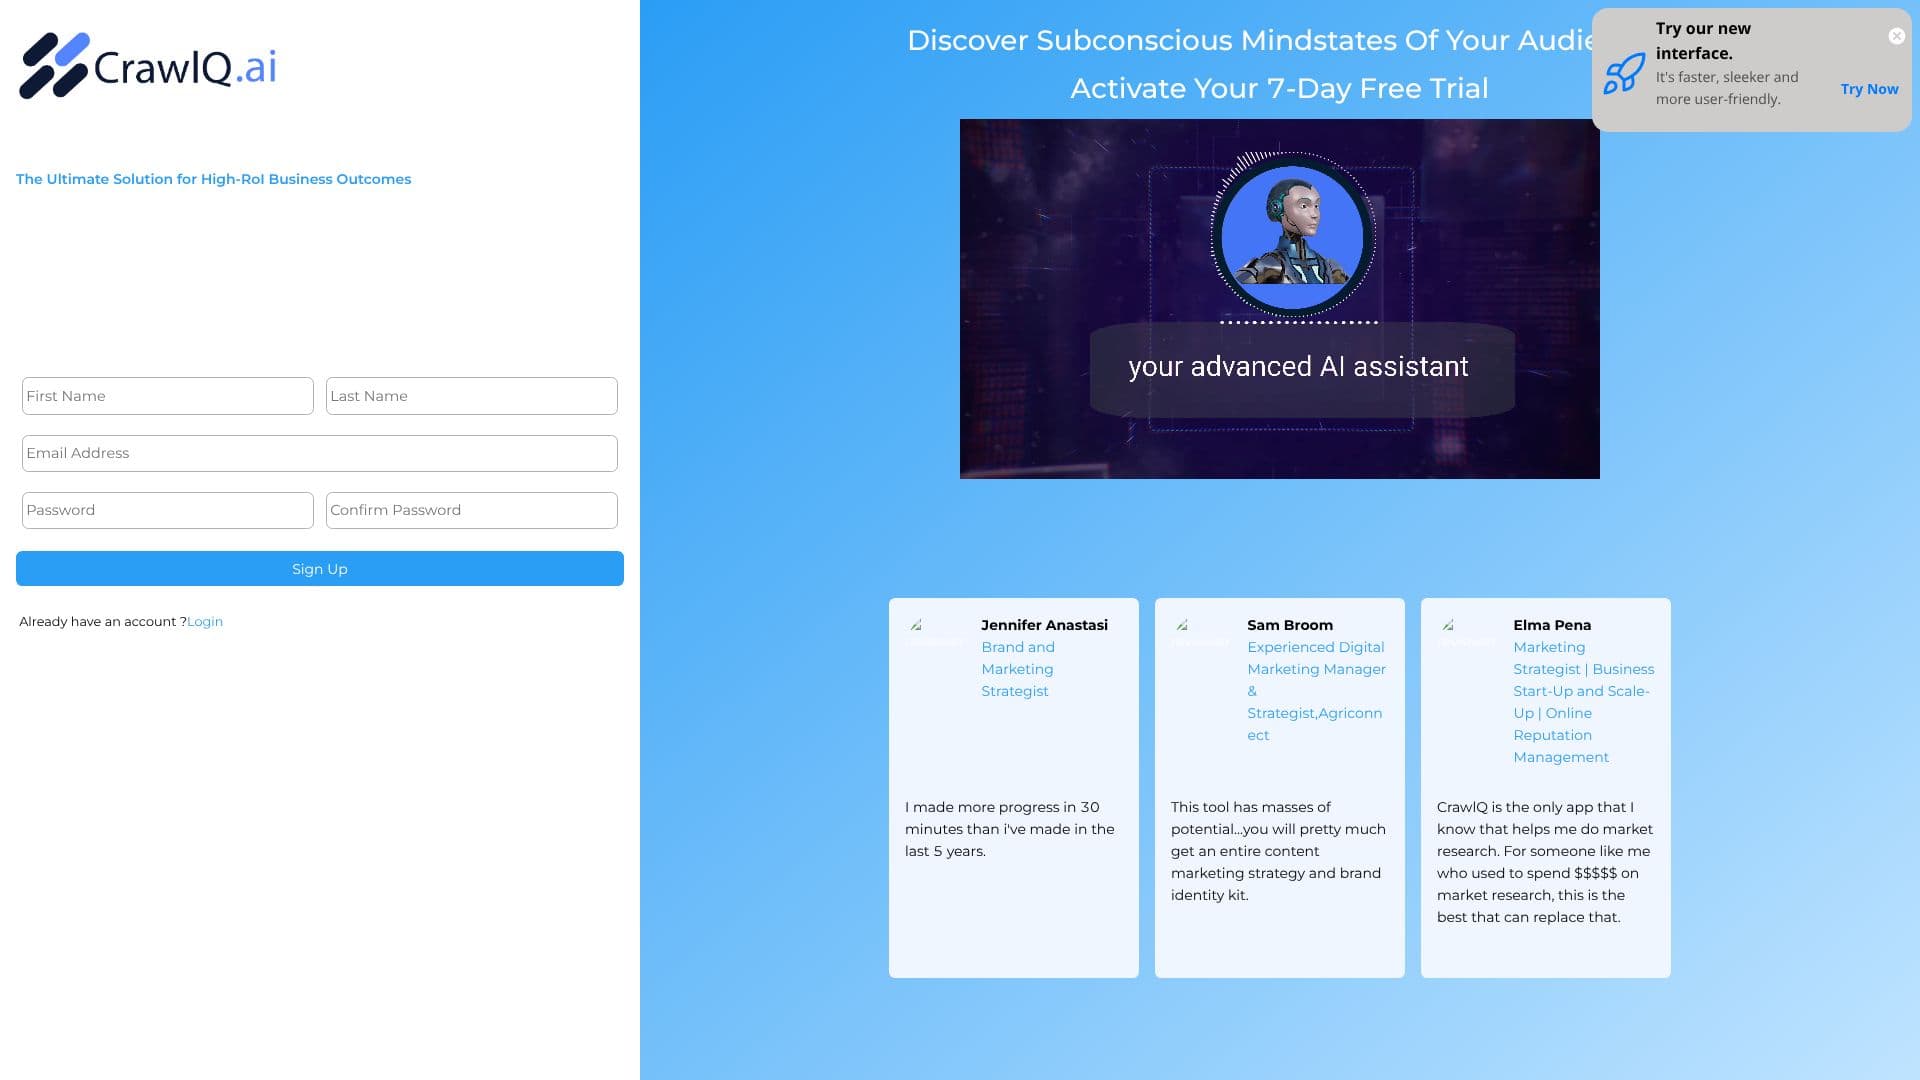Select the name Elma Pena

pyautogui.click(x=1552, y=625)
